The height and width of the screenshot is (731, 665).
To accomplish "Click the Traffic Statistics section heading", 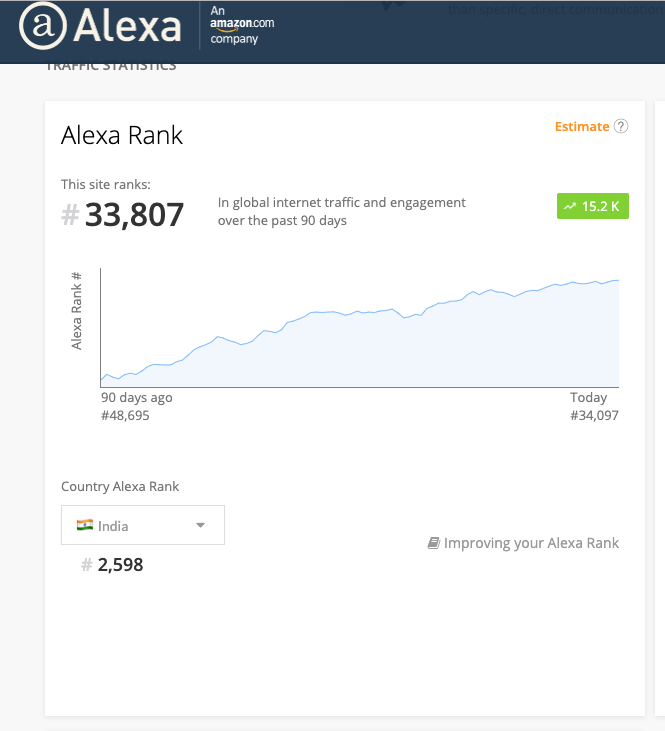I will [110, 66].
